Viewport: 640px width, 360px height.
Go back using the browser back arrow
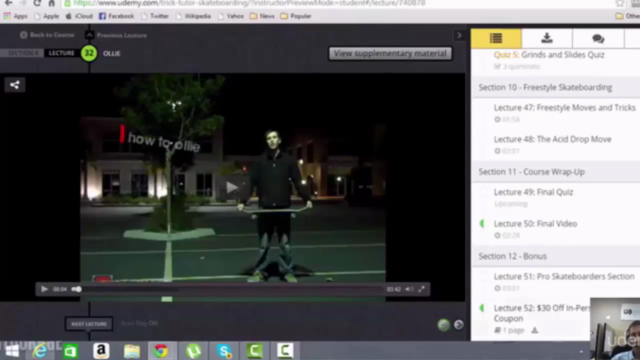click(8, 3)
